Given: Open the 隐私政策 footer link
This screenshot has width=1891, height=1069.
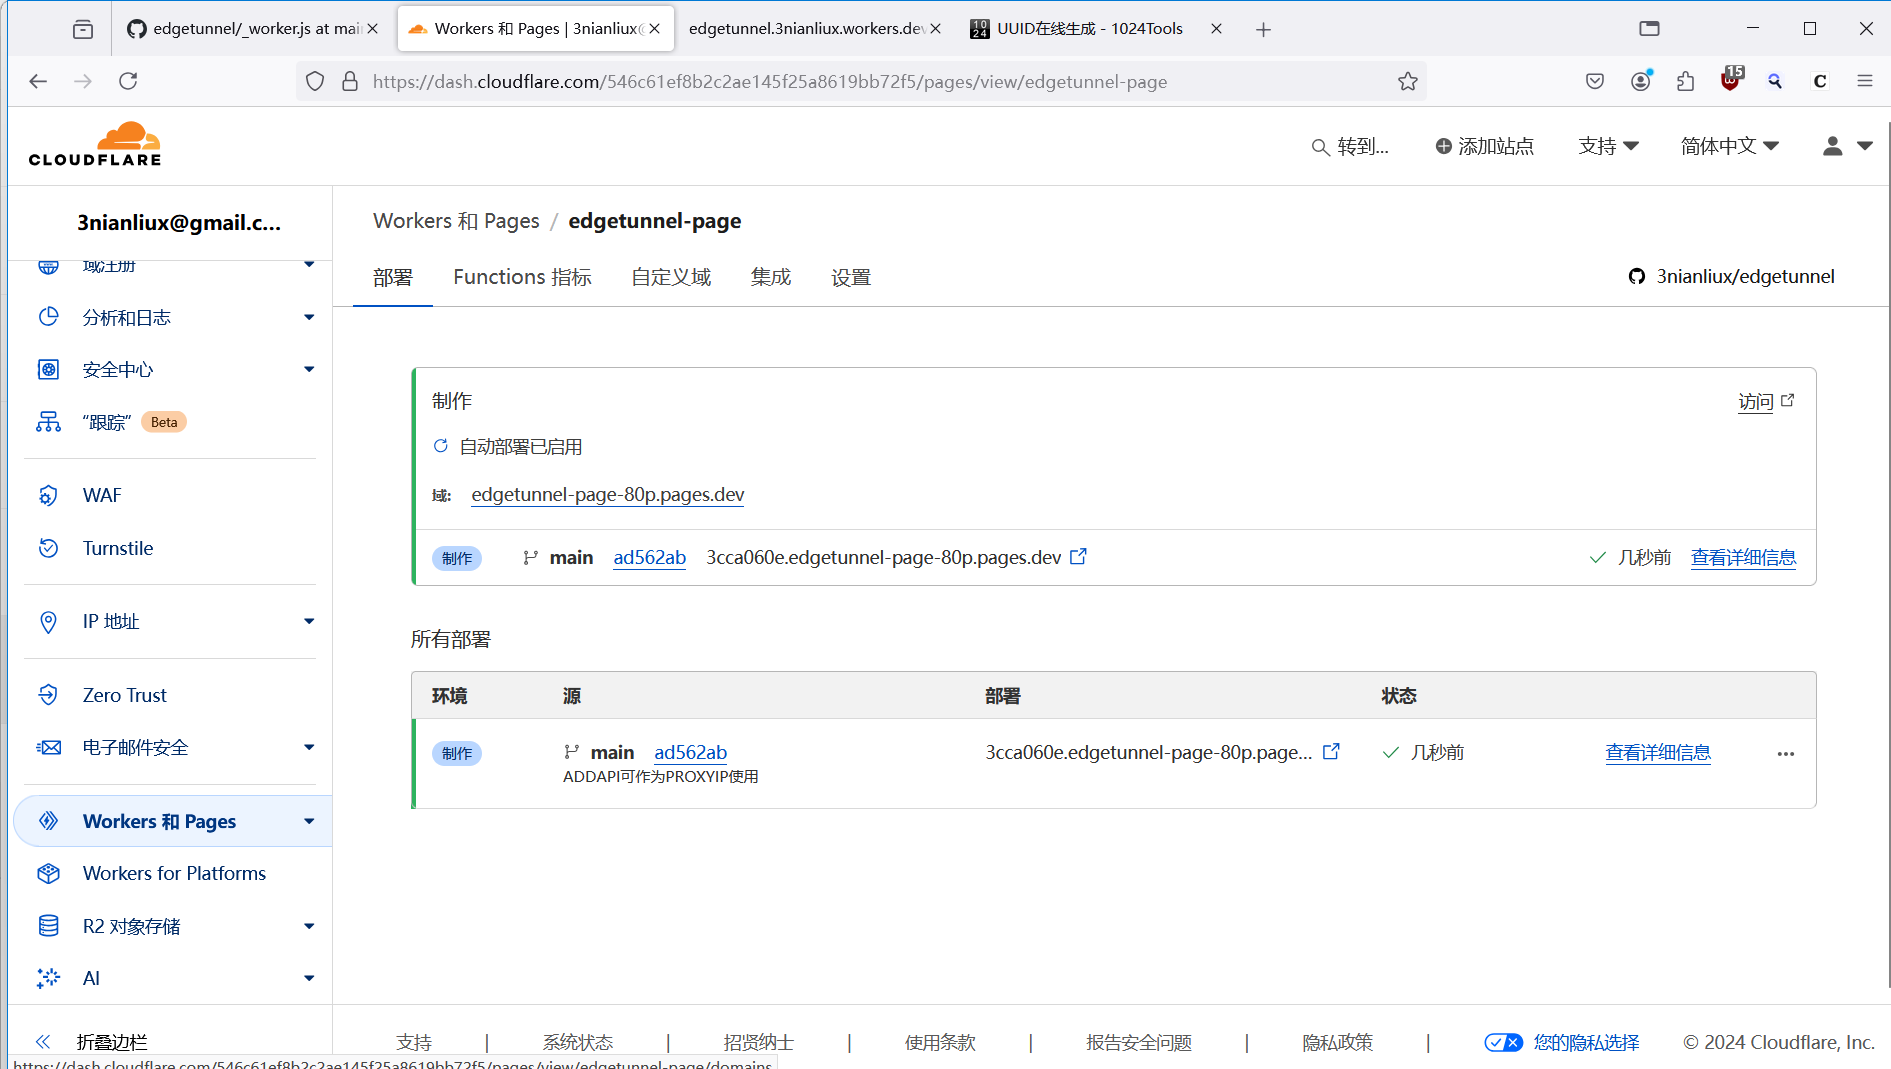Looking at the screenshot, I should point(1338,1042).
